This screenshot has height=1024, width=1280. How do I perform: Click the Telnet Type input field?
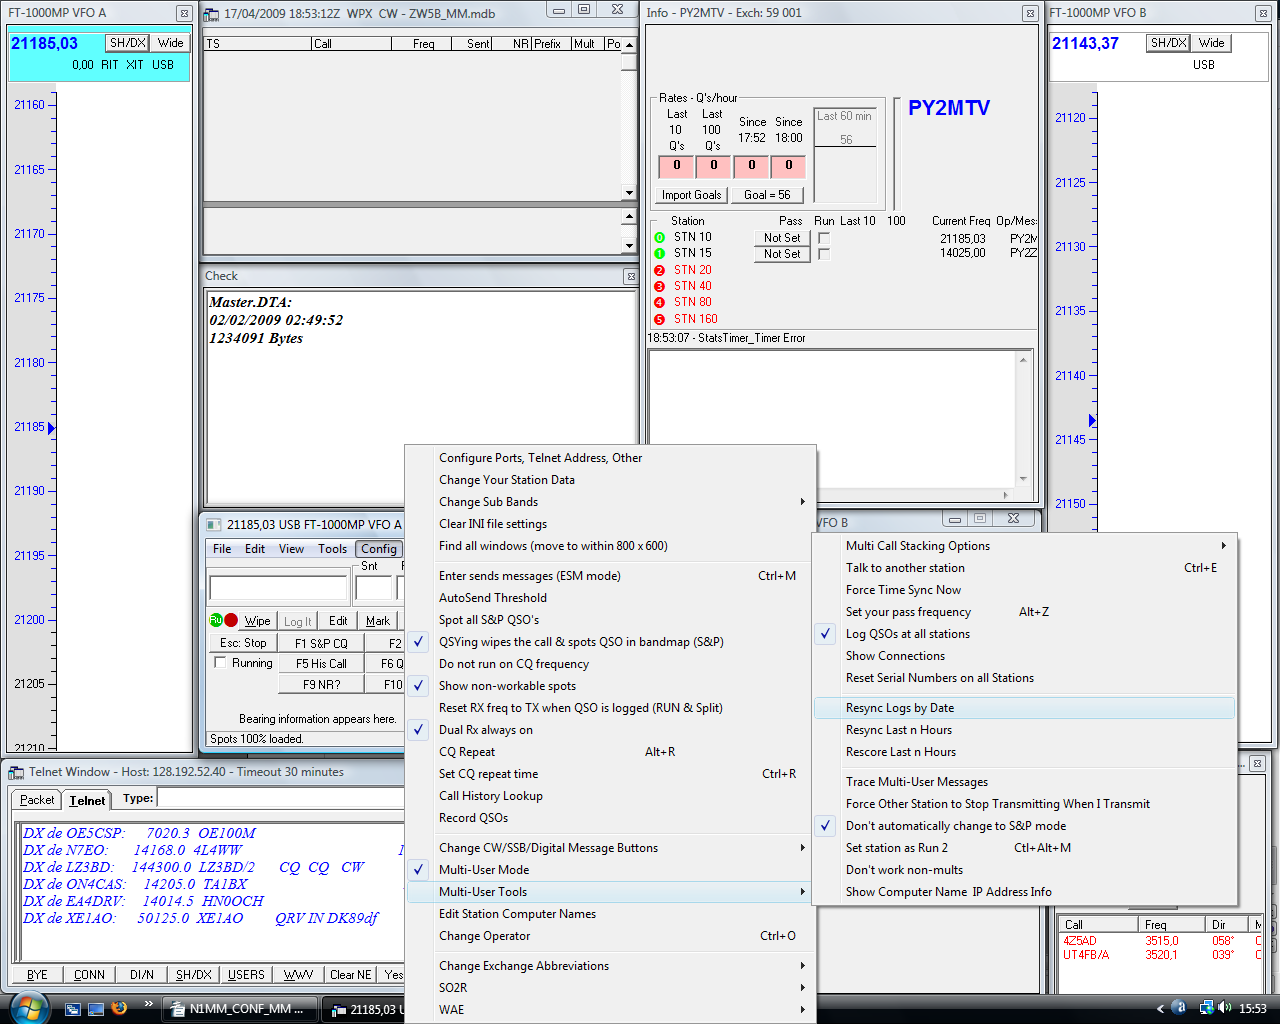pos(280,798)
